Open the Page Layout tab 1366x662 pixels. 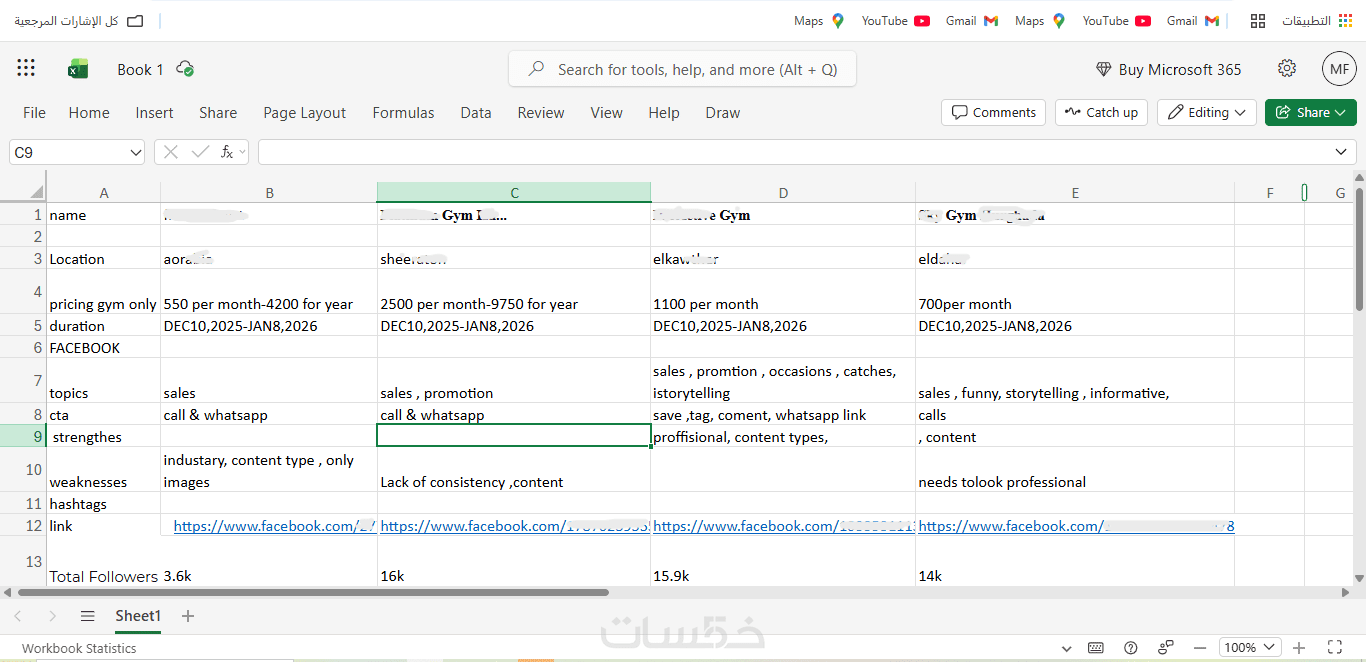point(304,113)
